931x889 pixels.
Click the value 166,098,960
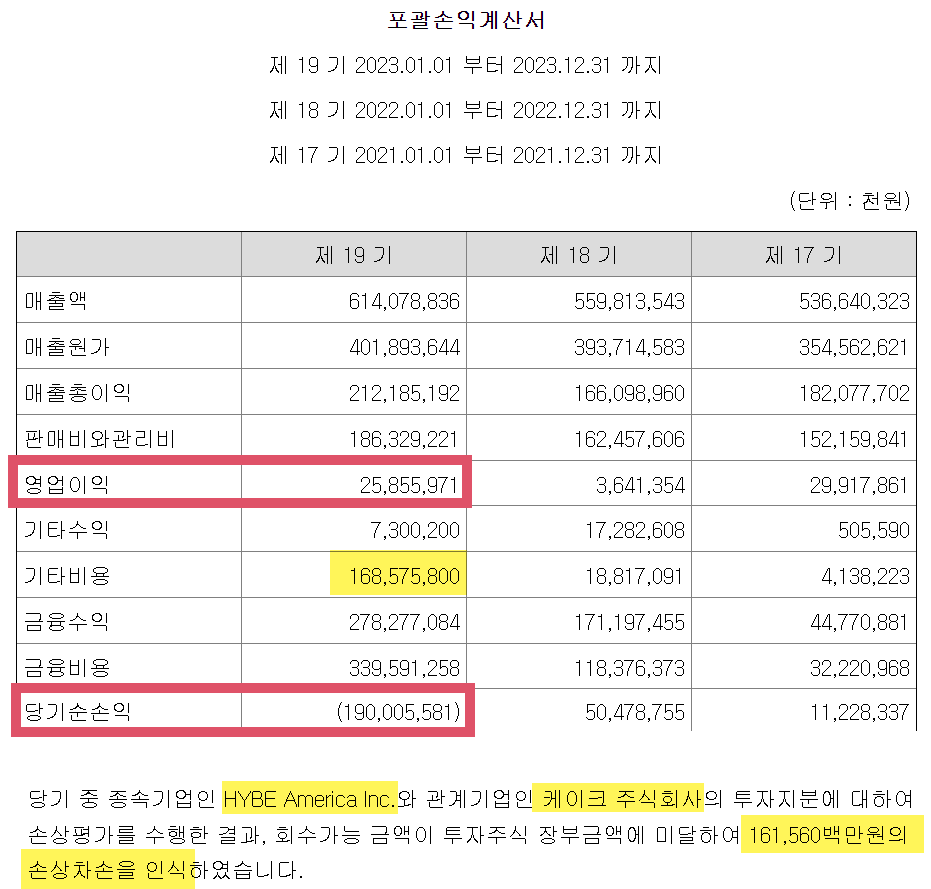point(629,393)
